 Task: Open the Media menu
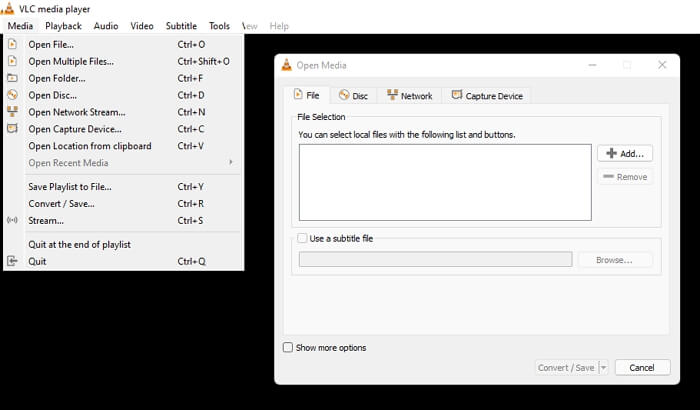20,26
